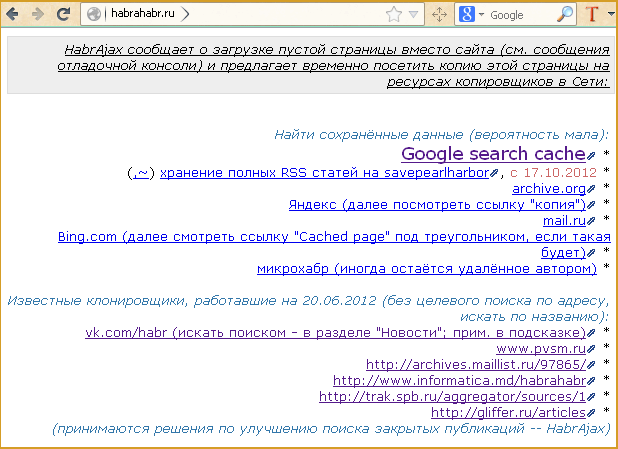Open the savepearlharbor full RSS link

click(324, 173)
